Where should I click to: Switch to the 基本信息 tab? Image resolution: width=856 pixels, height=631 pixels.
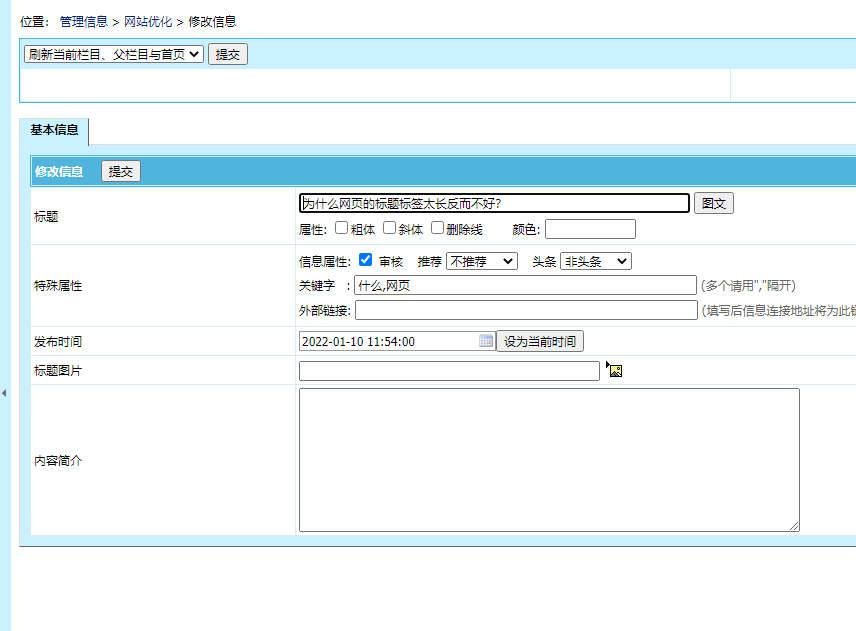[x=53, y=131]
